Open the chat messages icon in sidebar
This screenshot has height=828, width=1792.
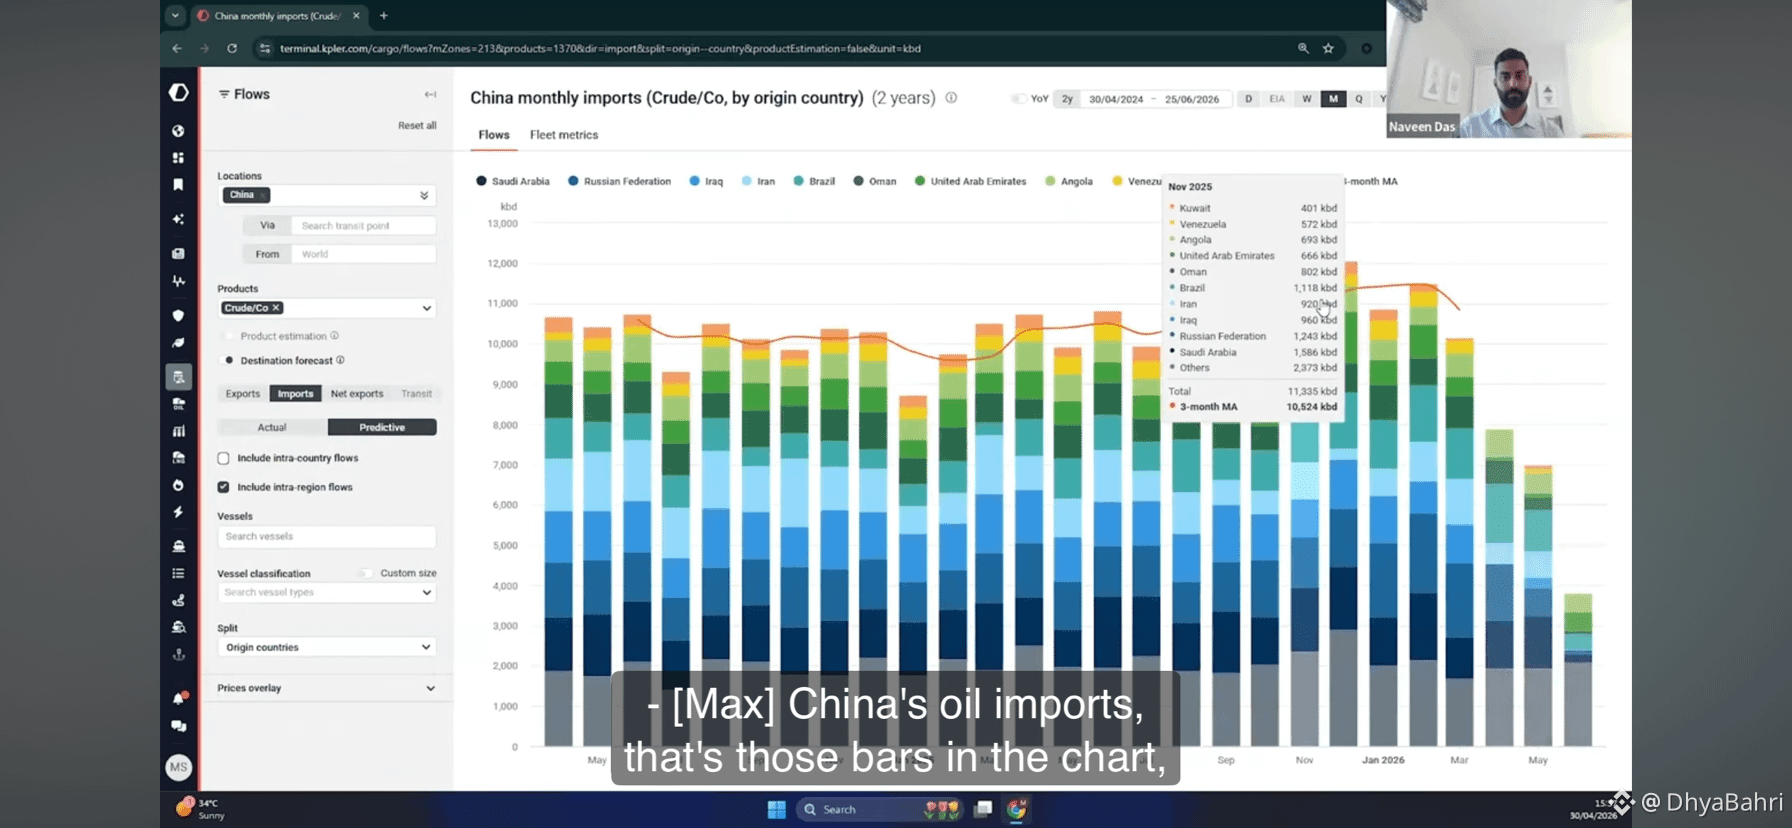(x=178, y=726)
